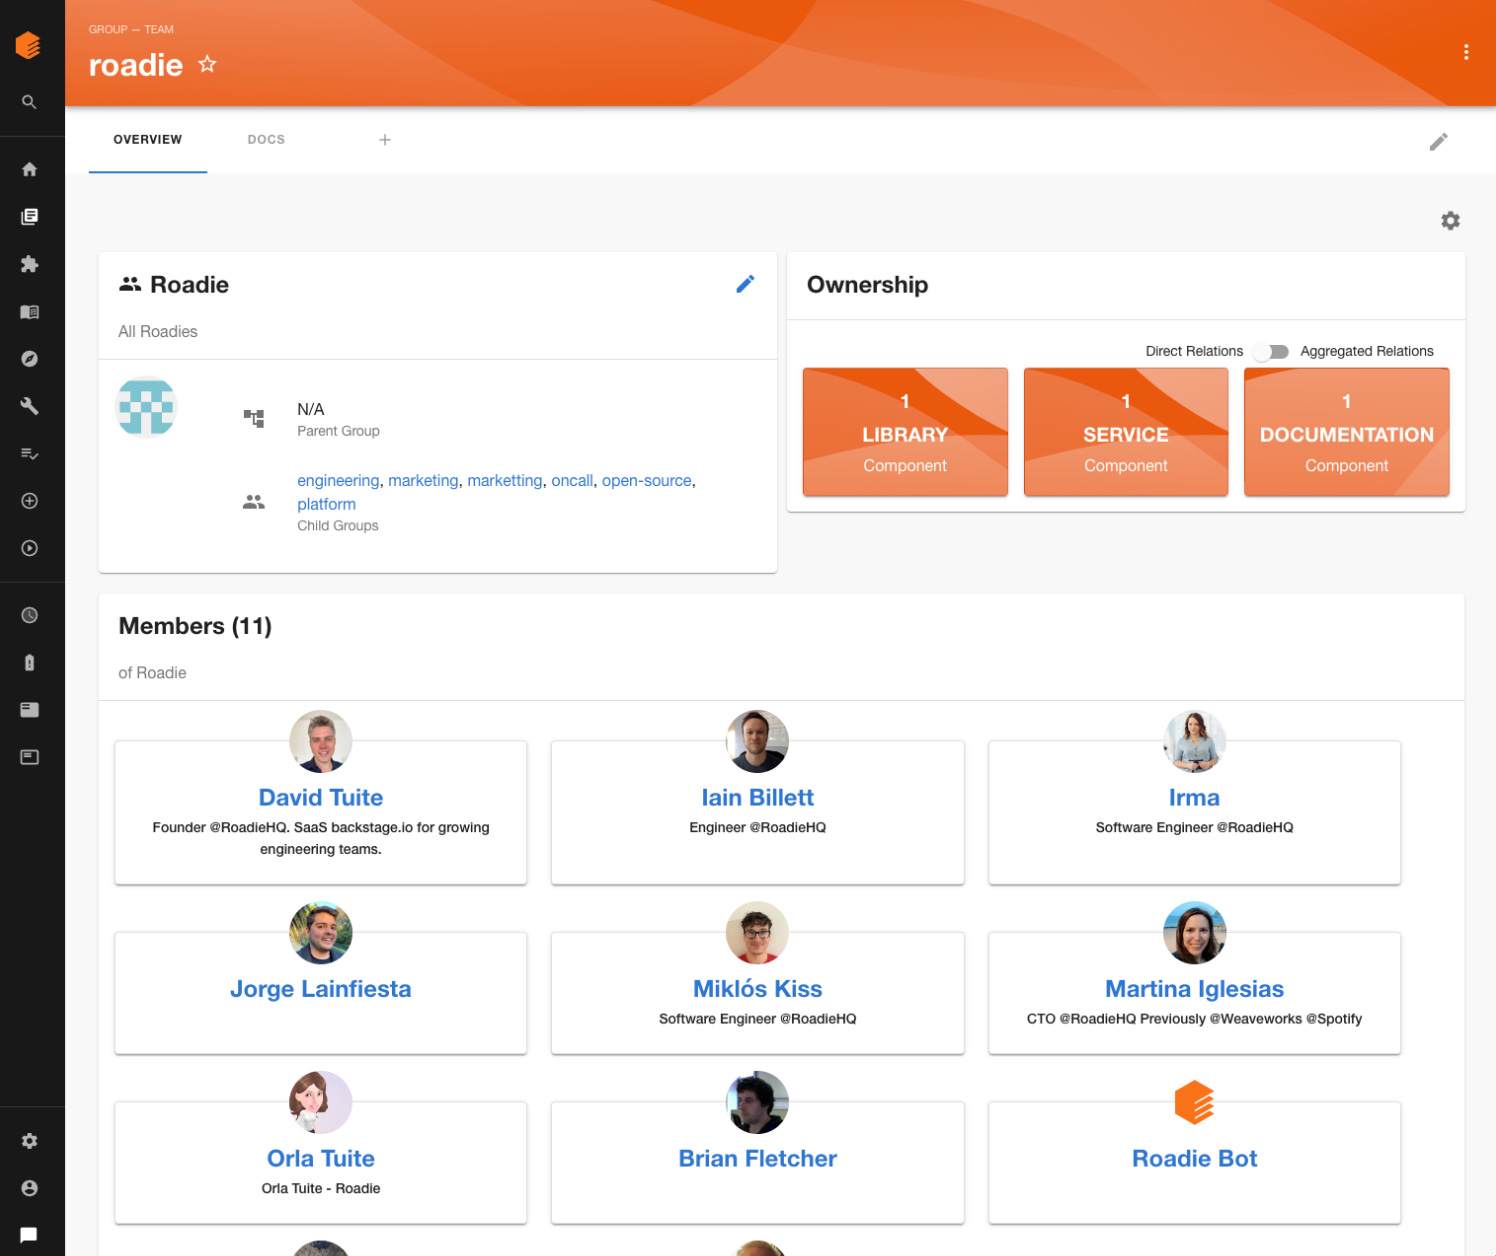Select the compass Explore icon
The width and height of the screenshot is (1496, 1256).
(29, 358)
